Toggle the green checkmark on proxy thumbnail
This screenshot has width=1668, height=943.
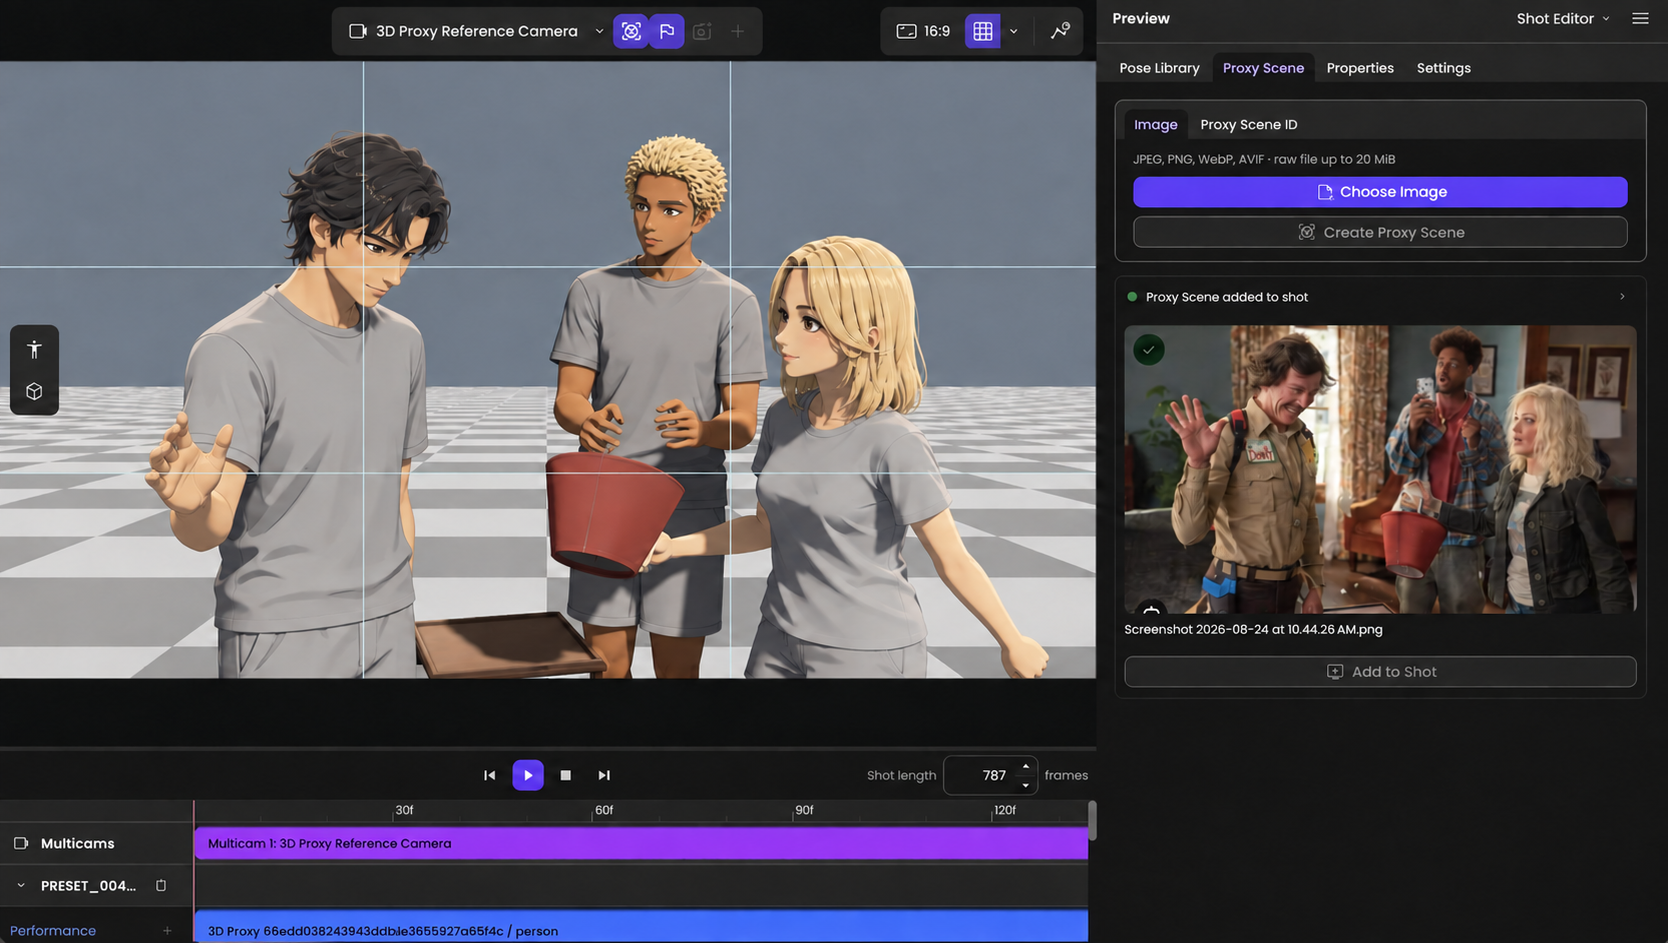(1149, 350)
